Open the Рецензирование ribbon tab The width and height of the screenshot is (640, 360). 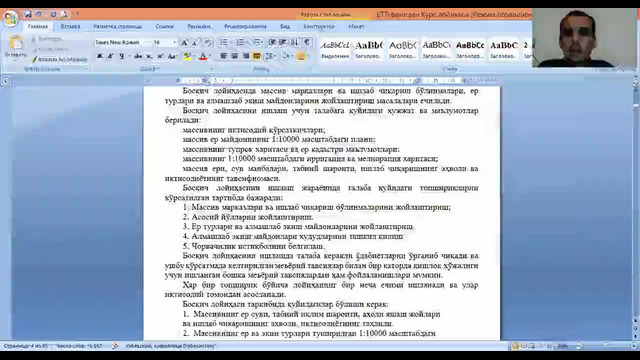pyautogui.click(x=245, y=27)
